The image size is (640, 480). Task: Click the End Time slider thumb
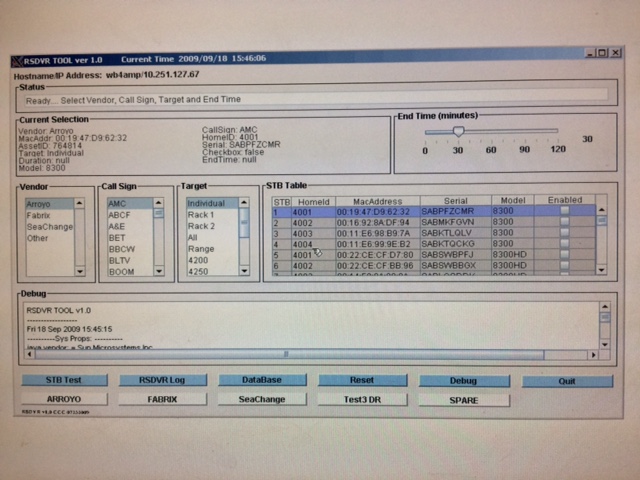458,131
